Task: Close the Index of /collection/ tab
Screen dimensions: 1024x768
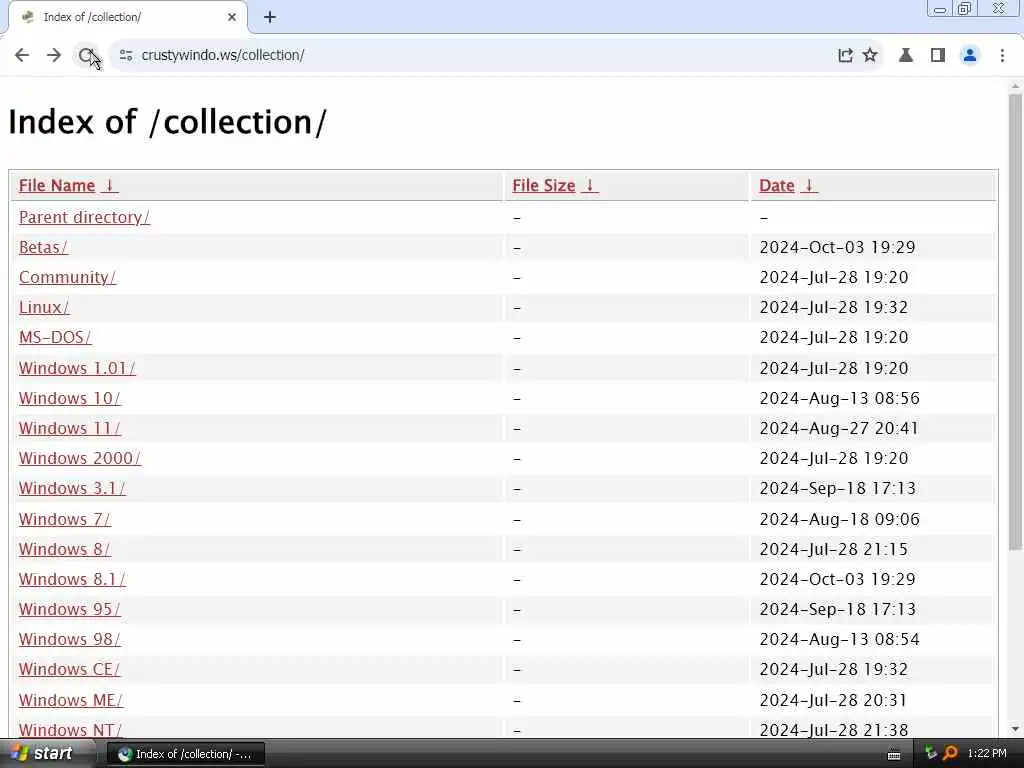Action: tap(232, 17)
